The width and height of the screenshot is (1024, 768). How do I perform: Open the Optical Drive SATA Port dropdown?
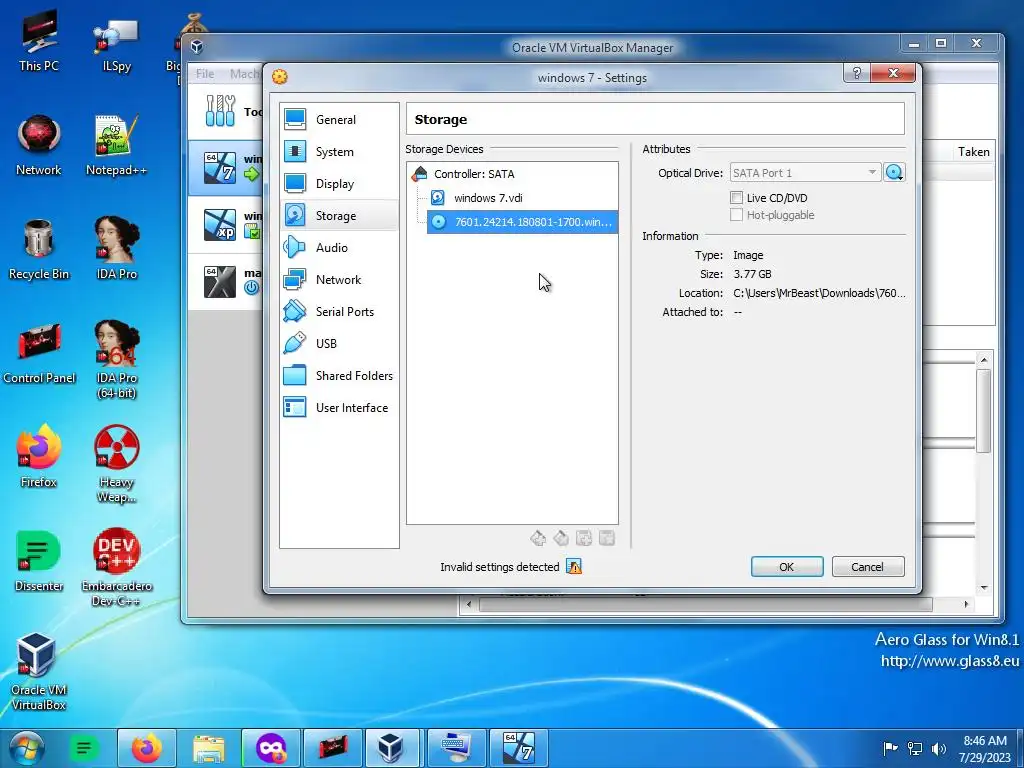coord(805,173)
